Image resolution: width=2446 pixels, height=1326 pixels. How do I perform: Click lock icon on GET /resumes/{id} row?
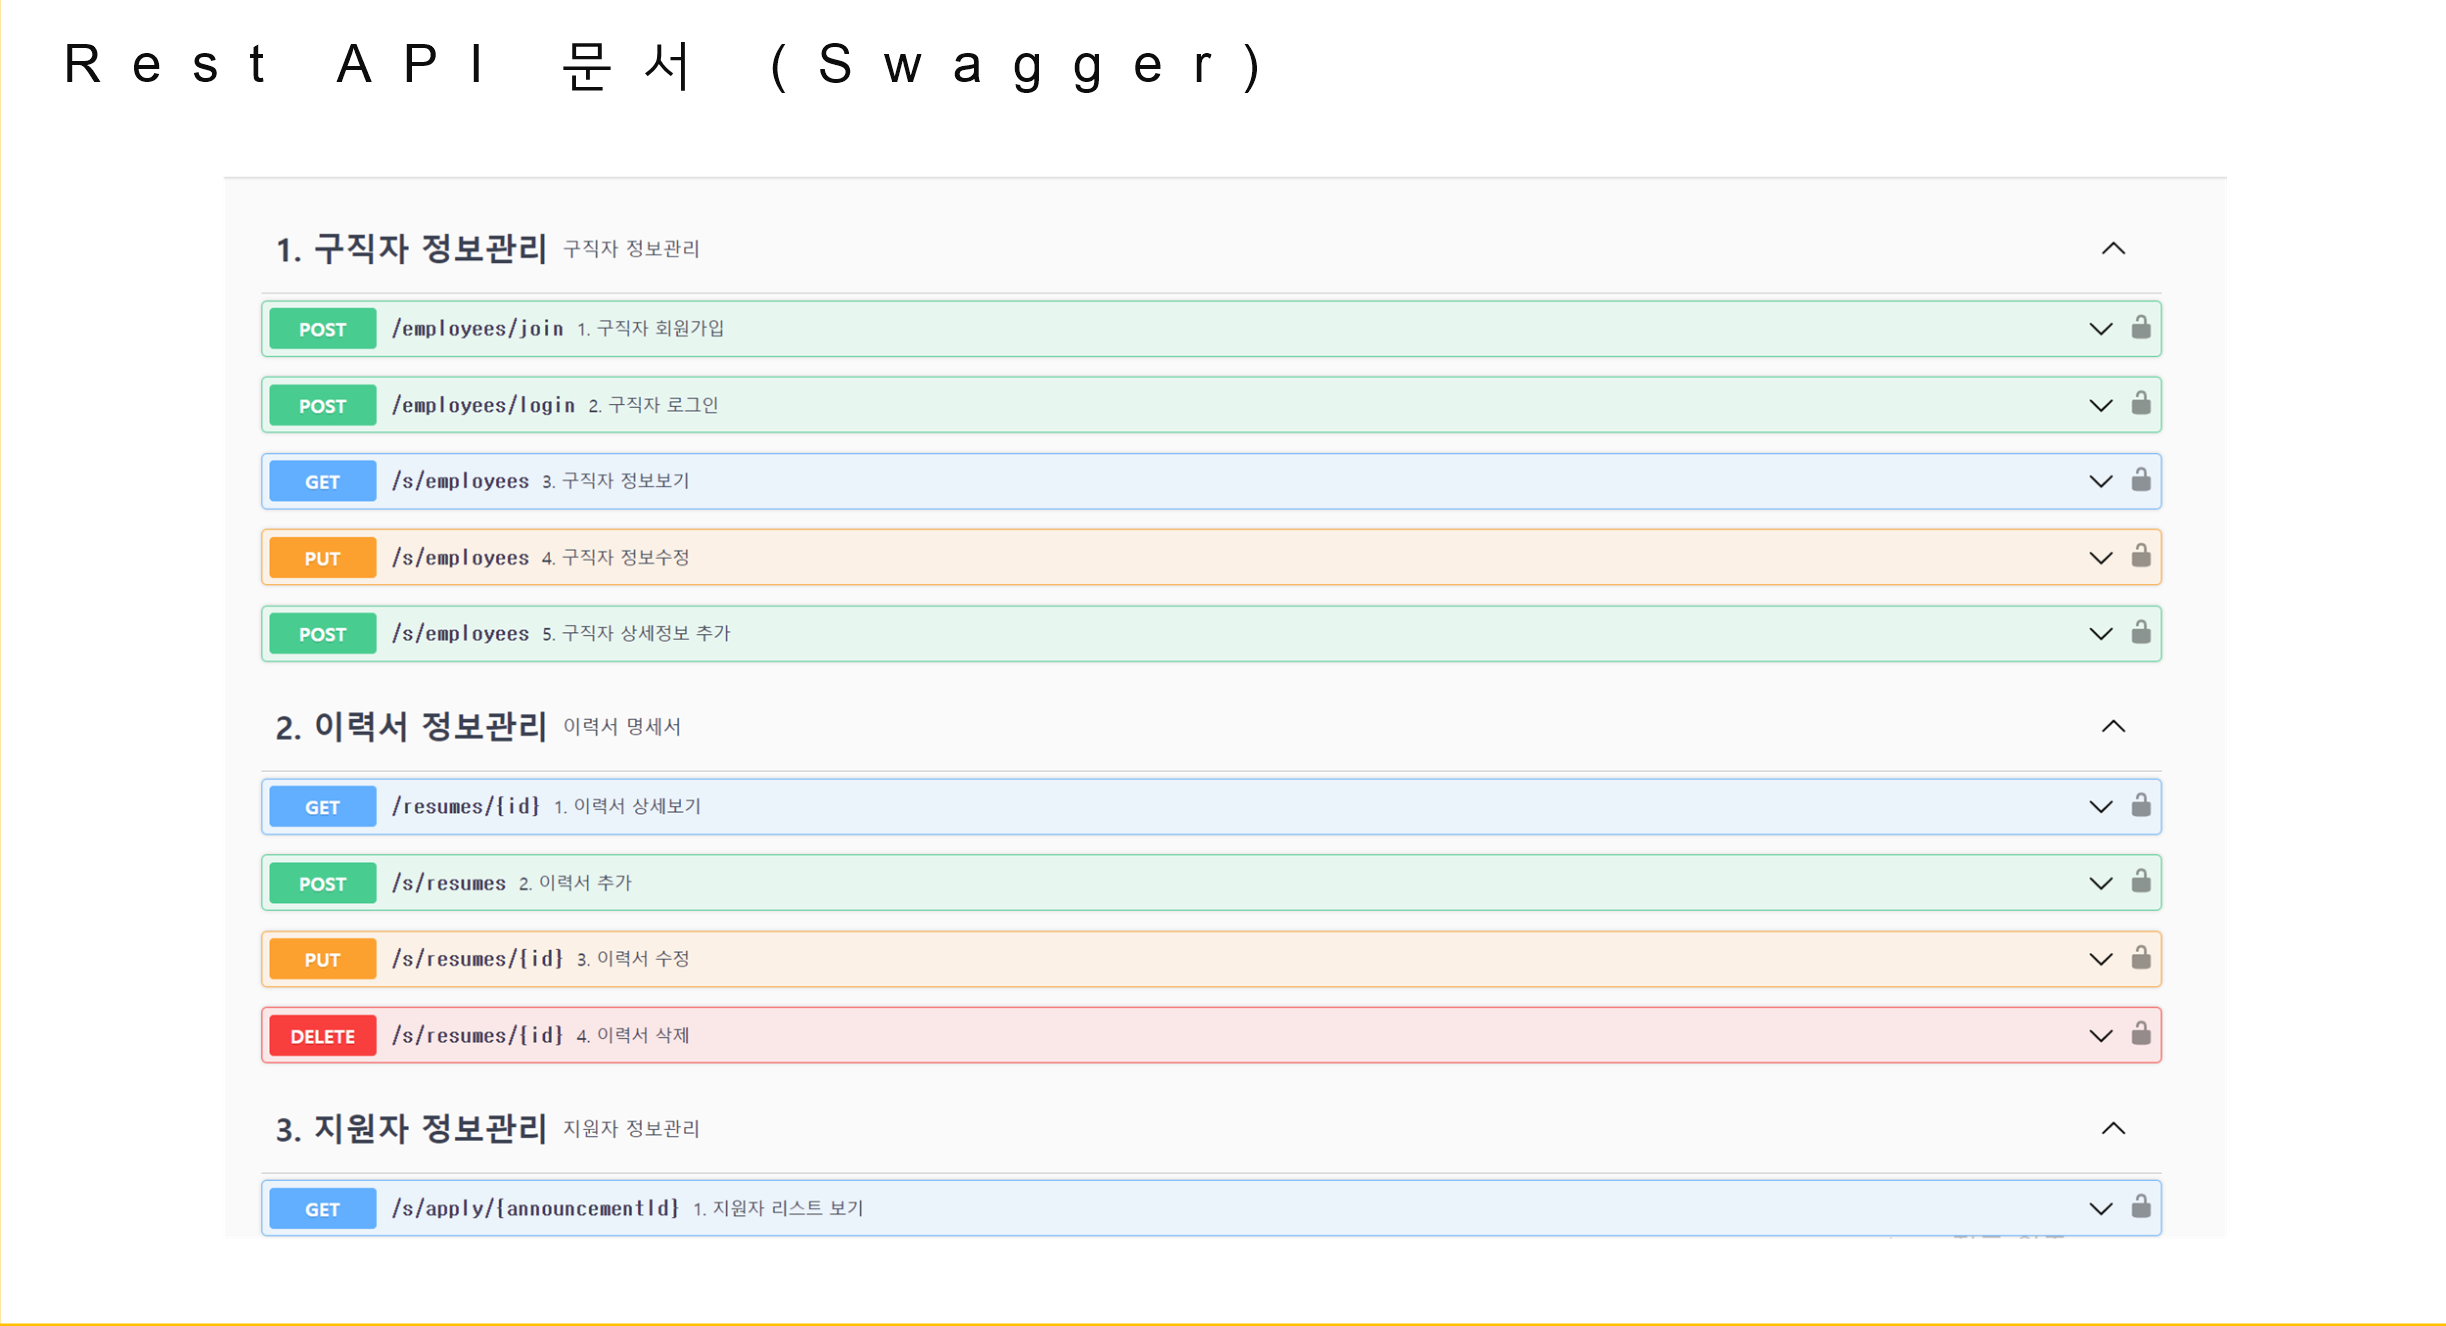[x=2140, y=806]
